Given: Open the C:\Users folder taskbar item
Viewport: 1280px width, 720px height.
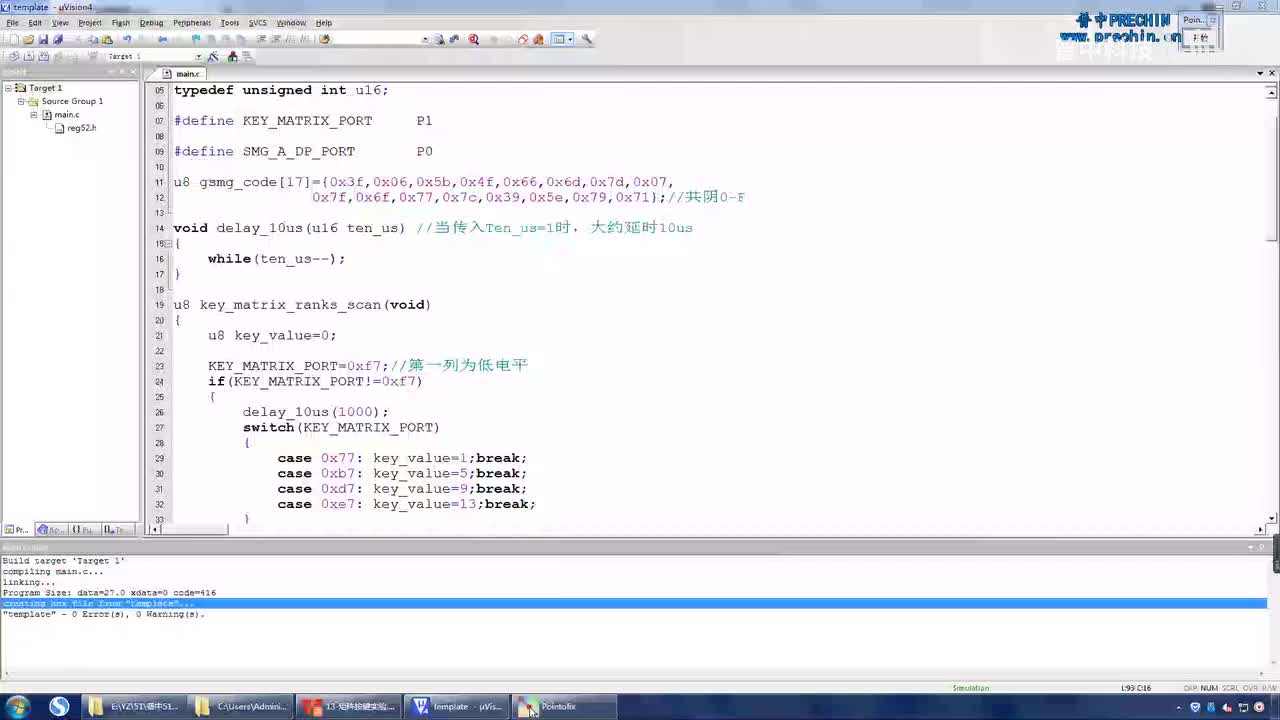Looking at the screenshot, I should click(243, 707).
